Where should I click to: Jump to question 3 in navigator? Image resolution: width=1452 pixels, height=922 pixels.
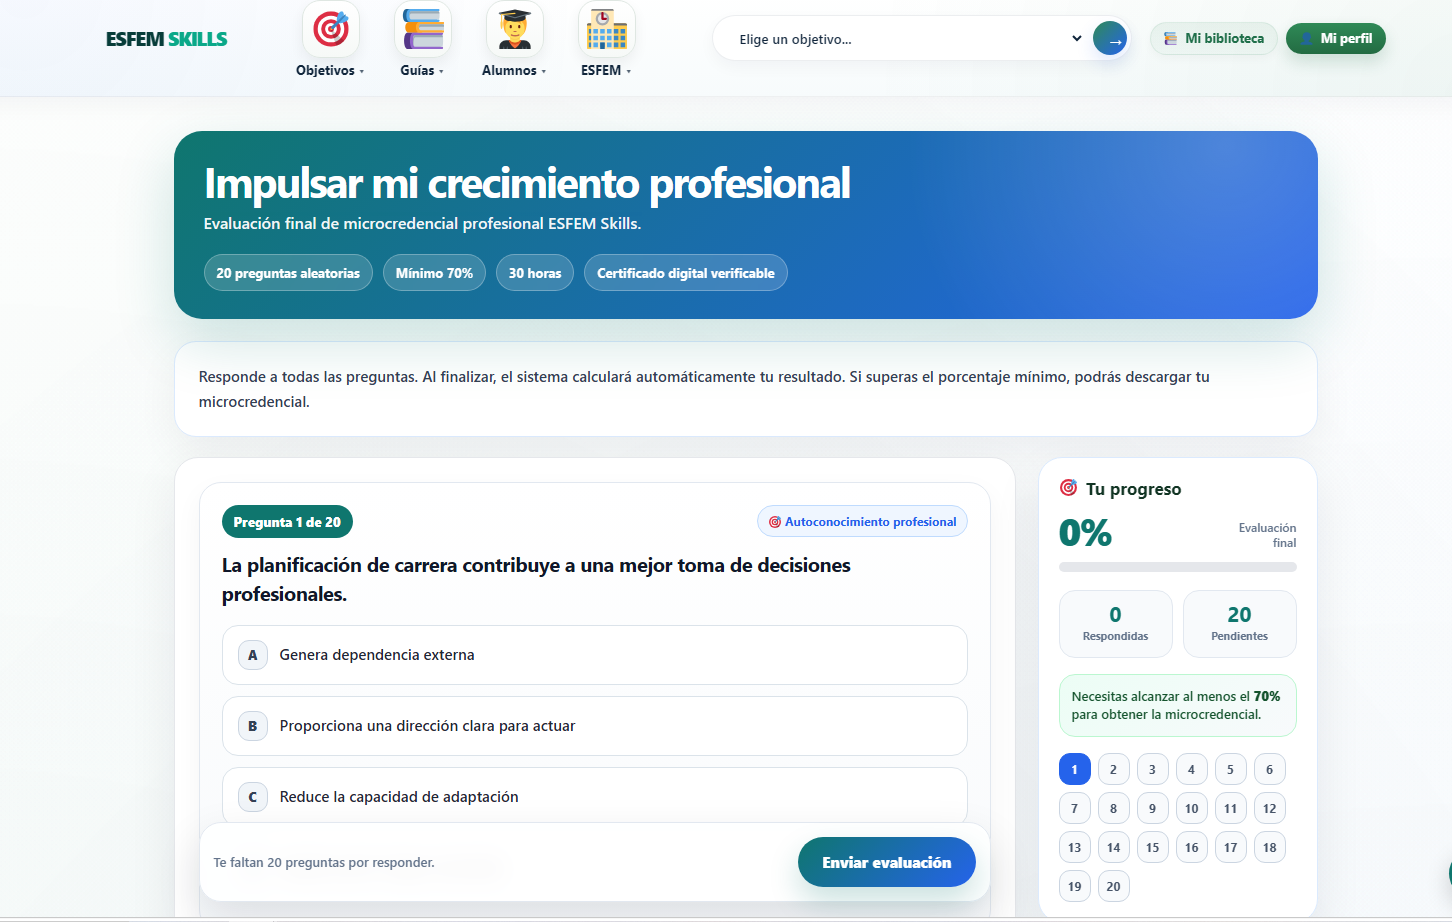(1153, 769)
